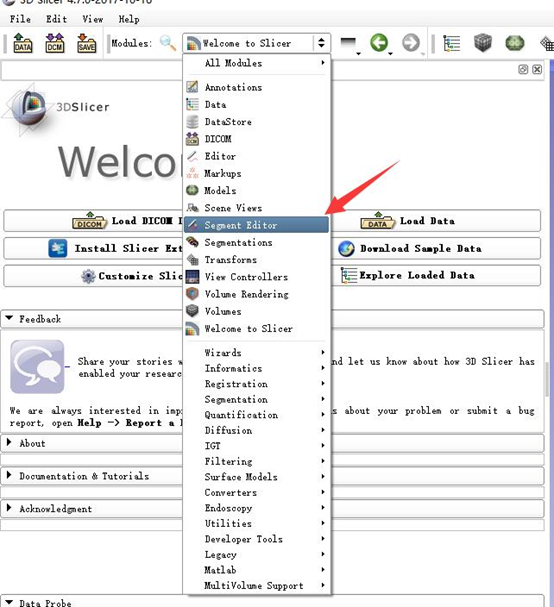Expand the All Modules submenu

click(257, 63)
